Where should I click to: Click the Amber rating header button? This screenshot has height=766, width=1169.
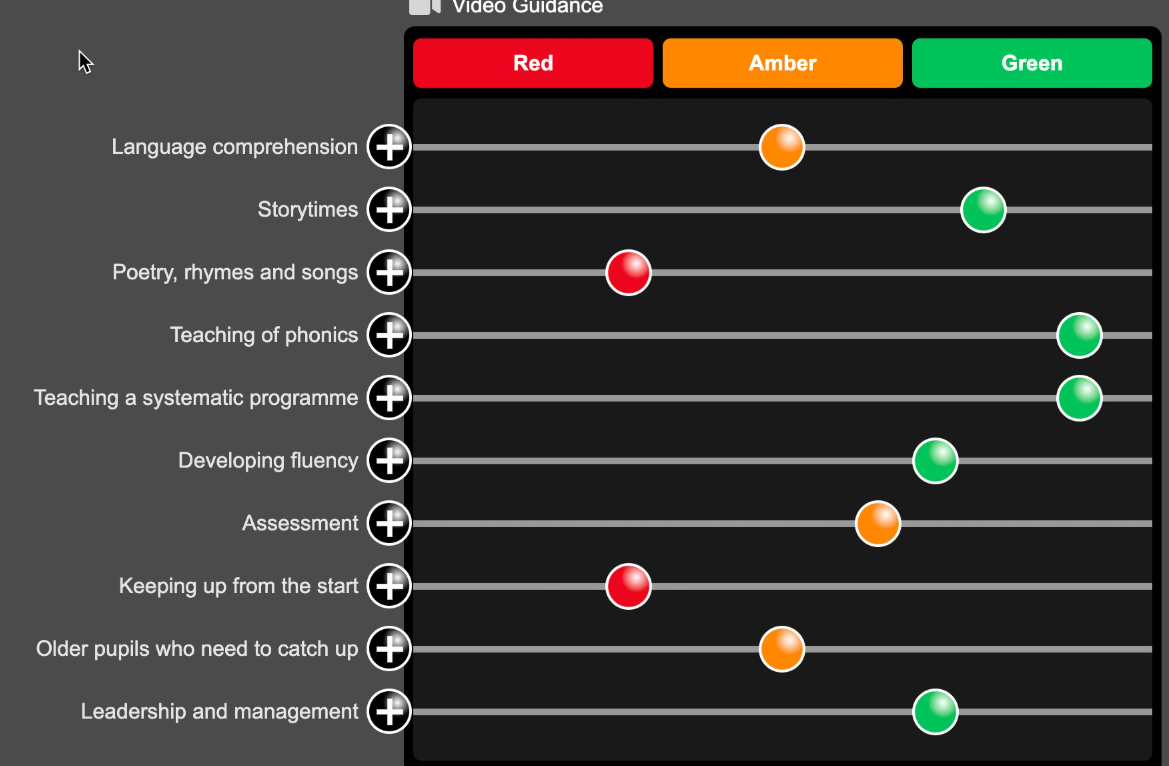782,62
